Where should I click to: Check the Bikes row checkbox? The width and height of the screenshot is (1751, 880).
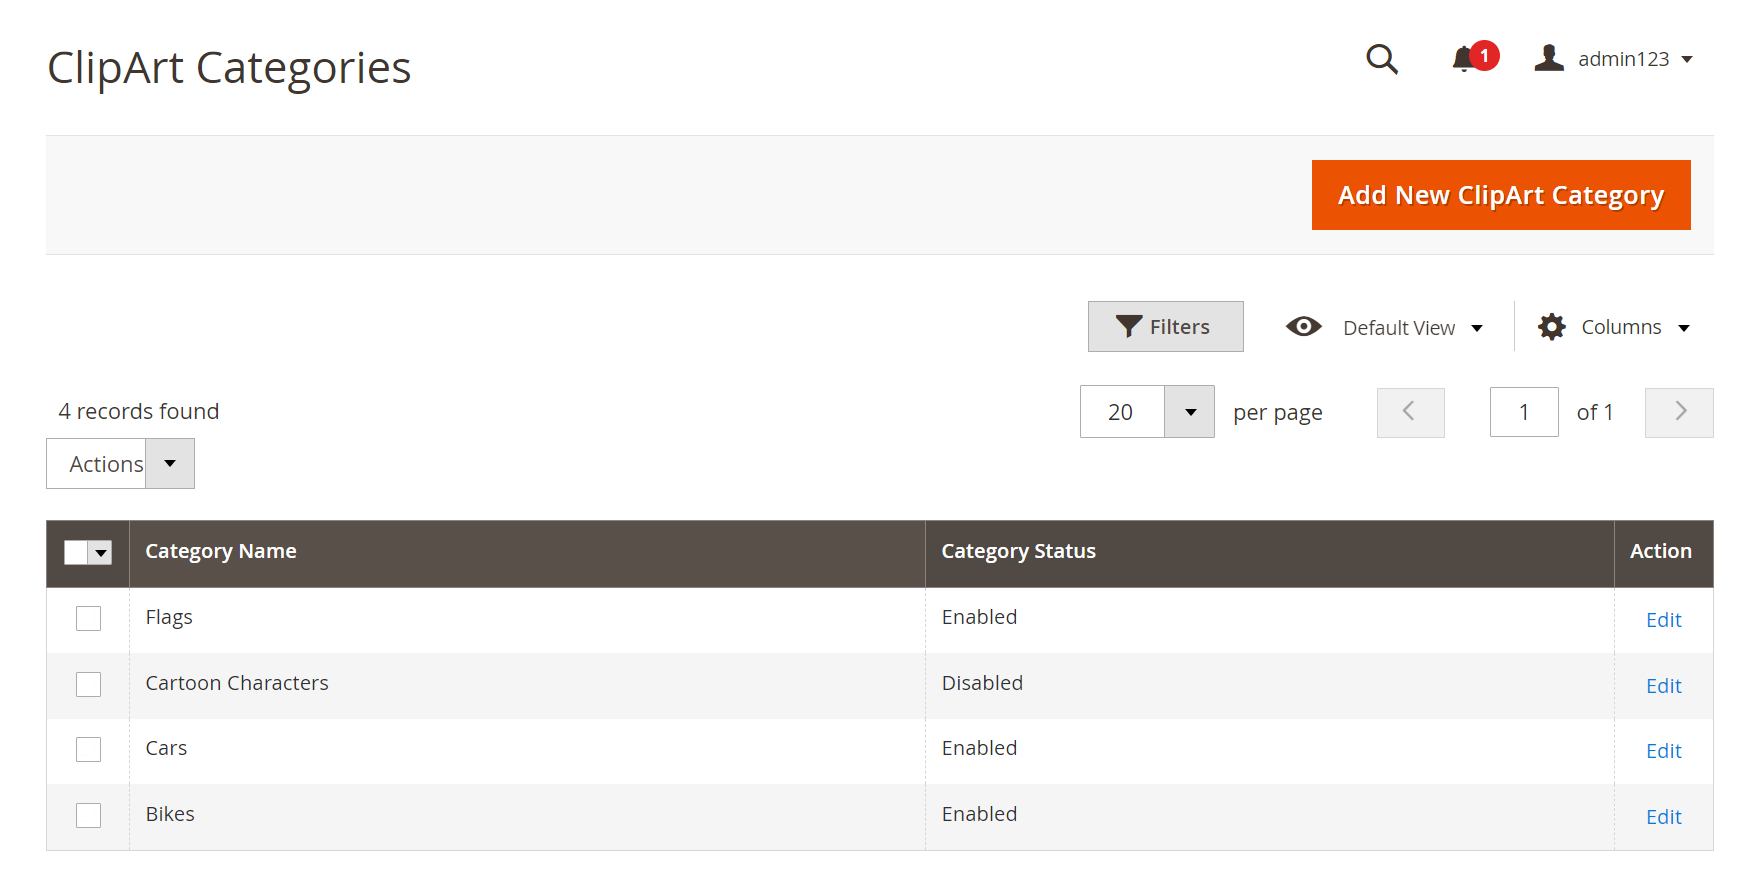[89, 815]
